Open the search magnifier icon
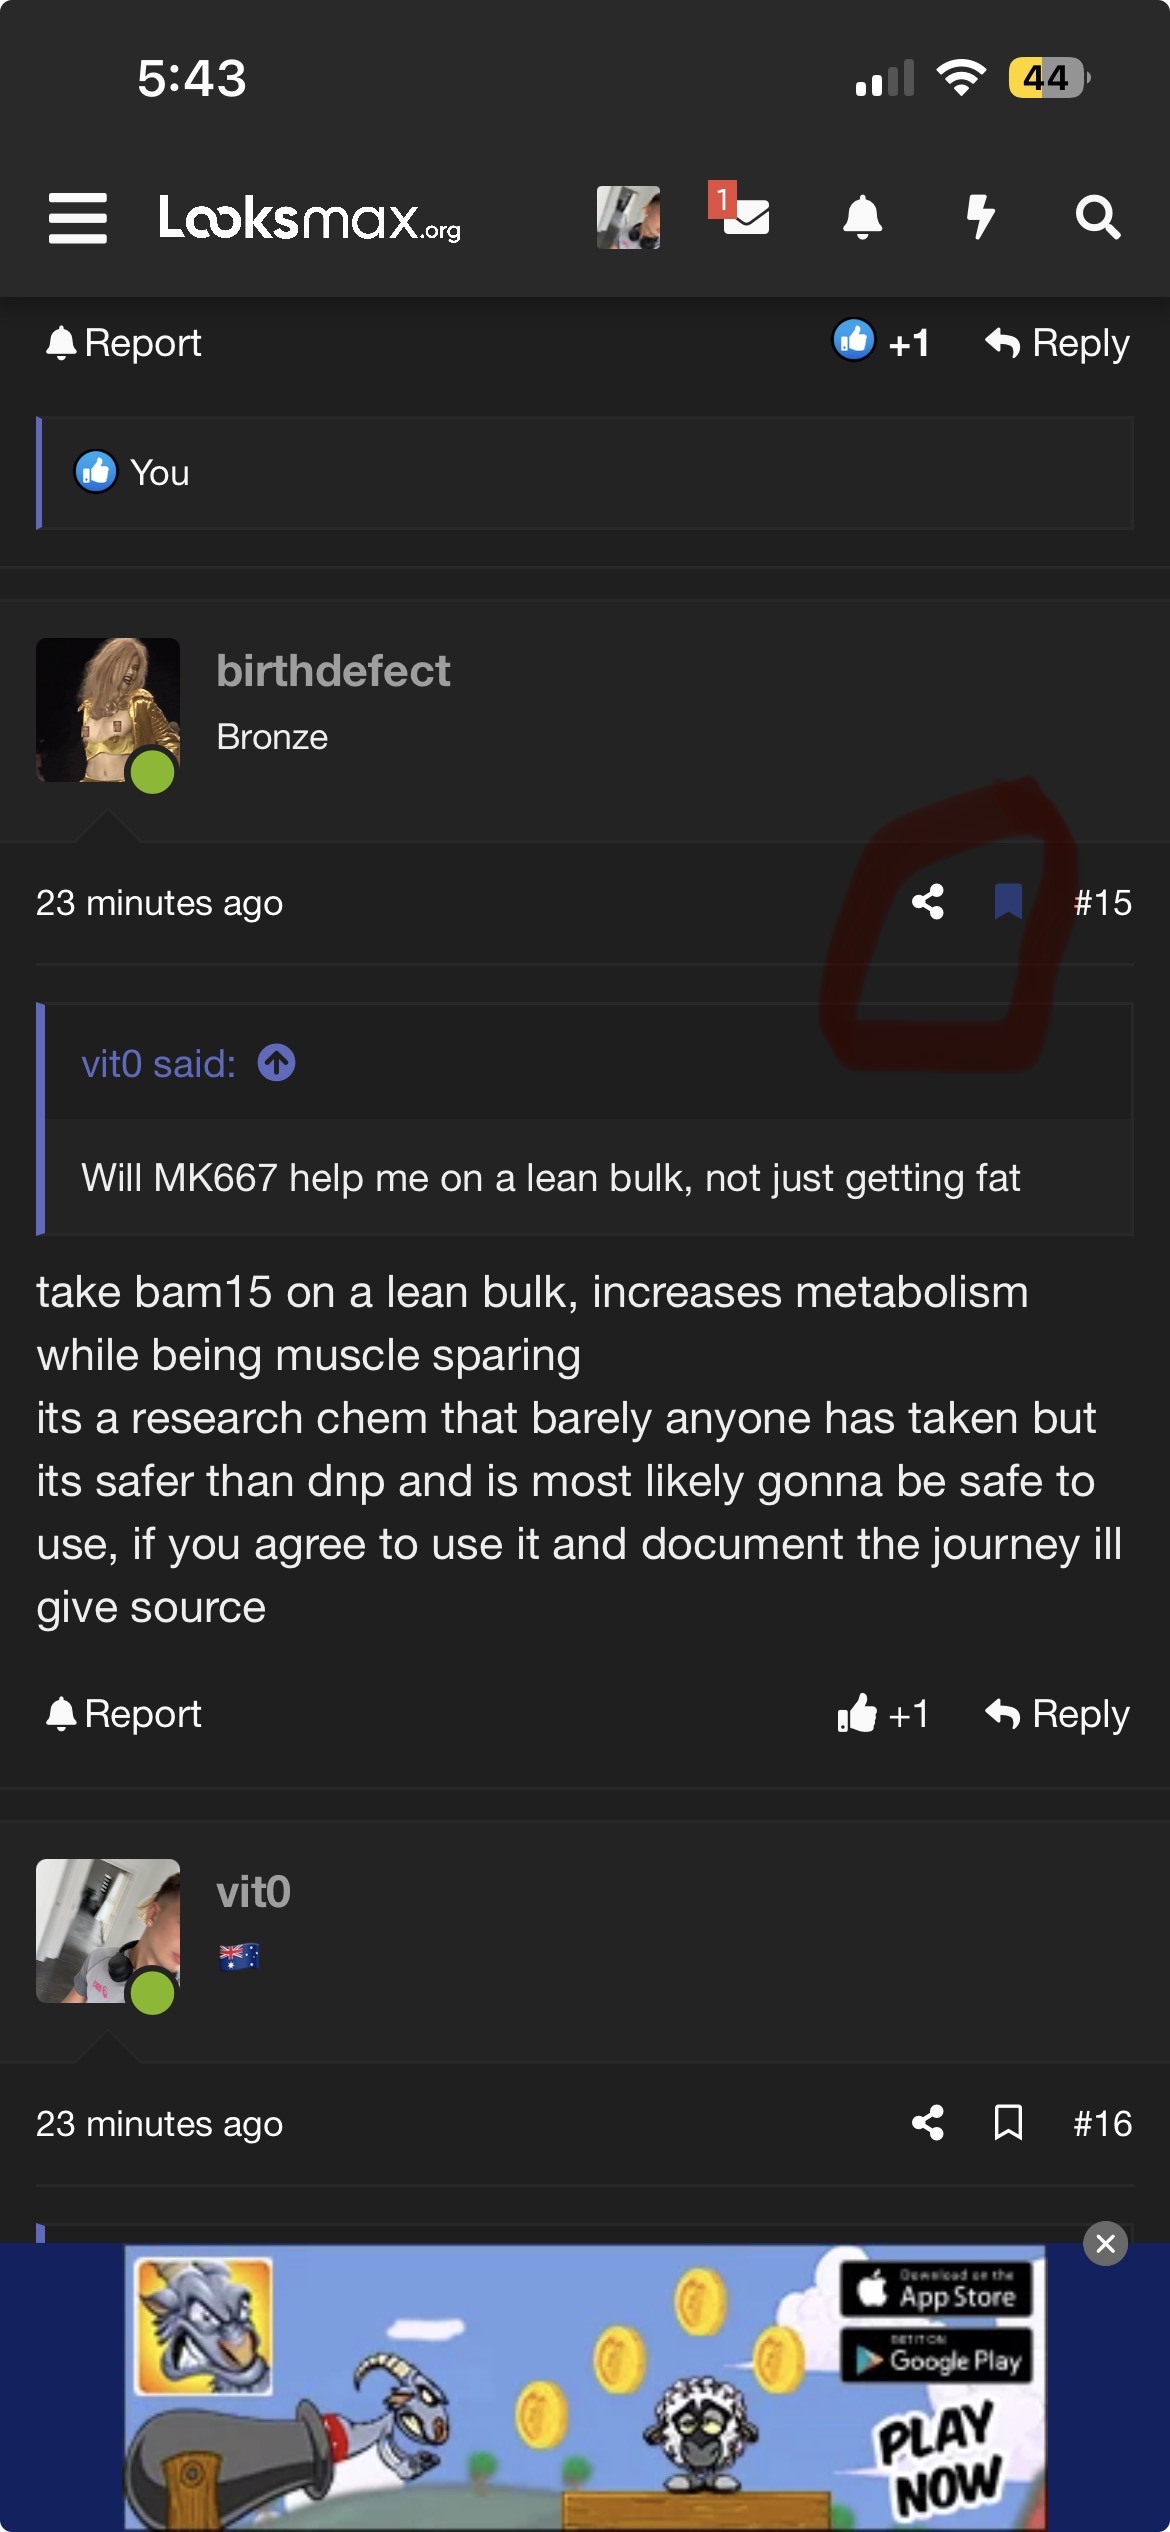1170x2532 pixels. click(1097, 217)
